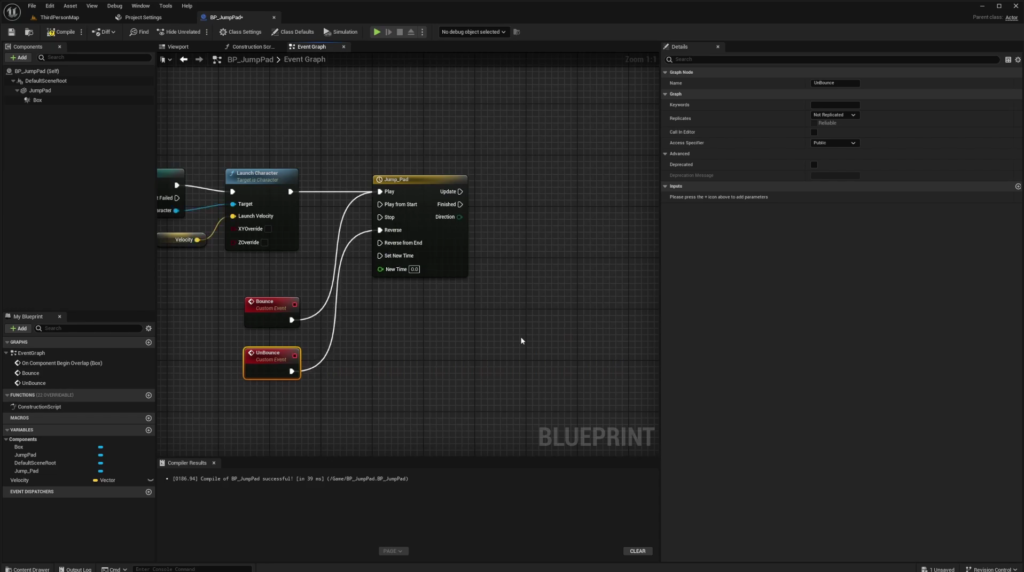The height and width of the screenshot is (572, 1024).
Task: Add an input parameter in Details Inputs
Action: 1017,186
